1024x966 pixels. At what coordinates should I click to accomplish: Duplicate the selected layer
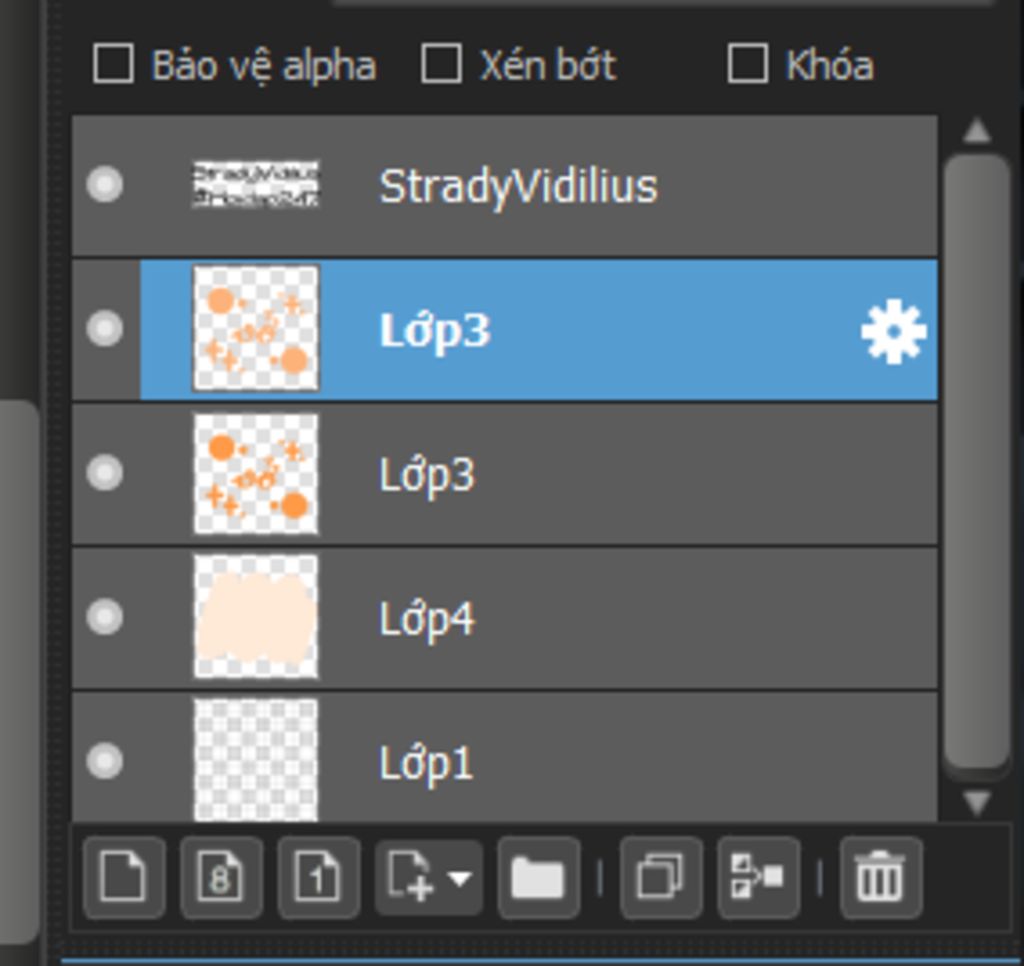point(661,877)
